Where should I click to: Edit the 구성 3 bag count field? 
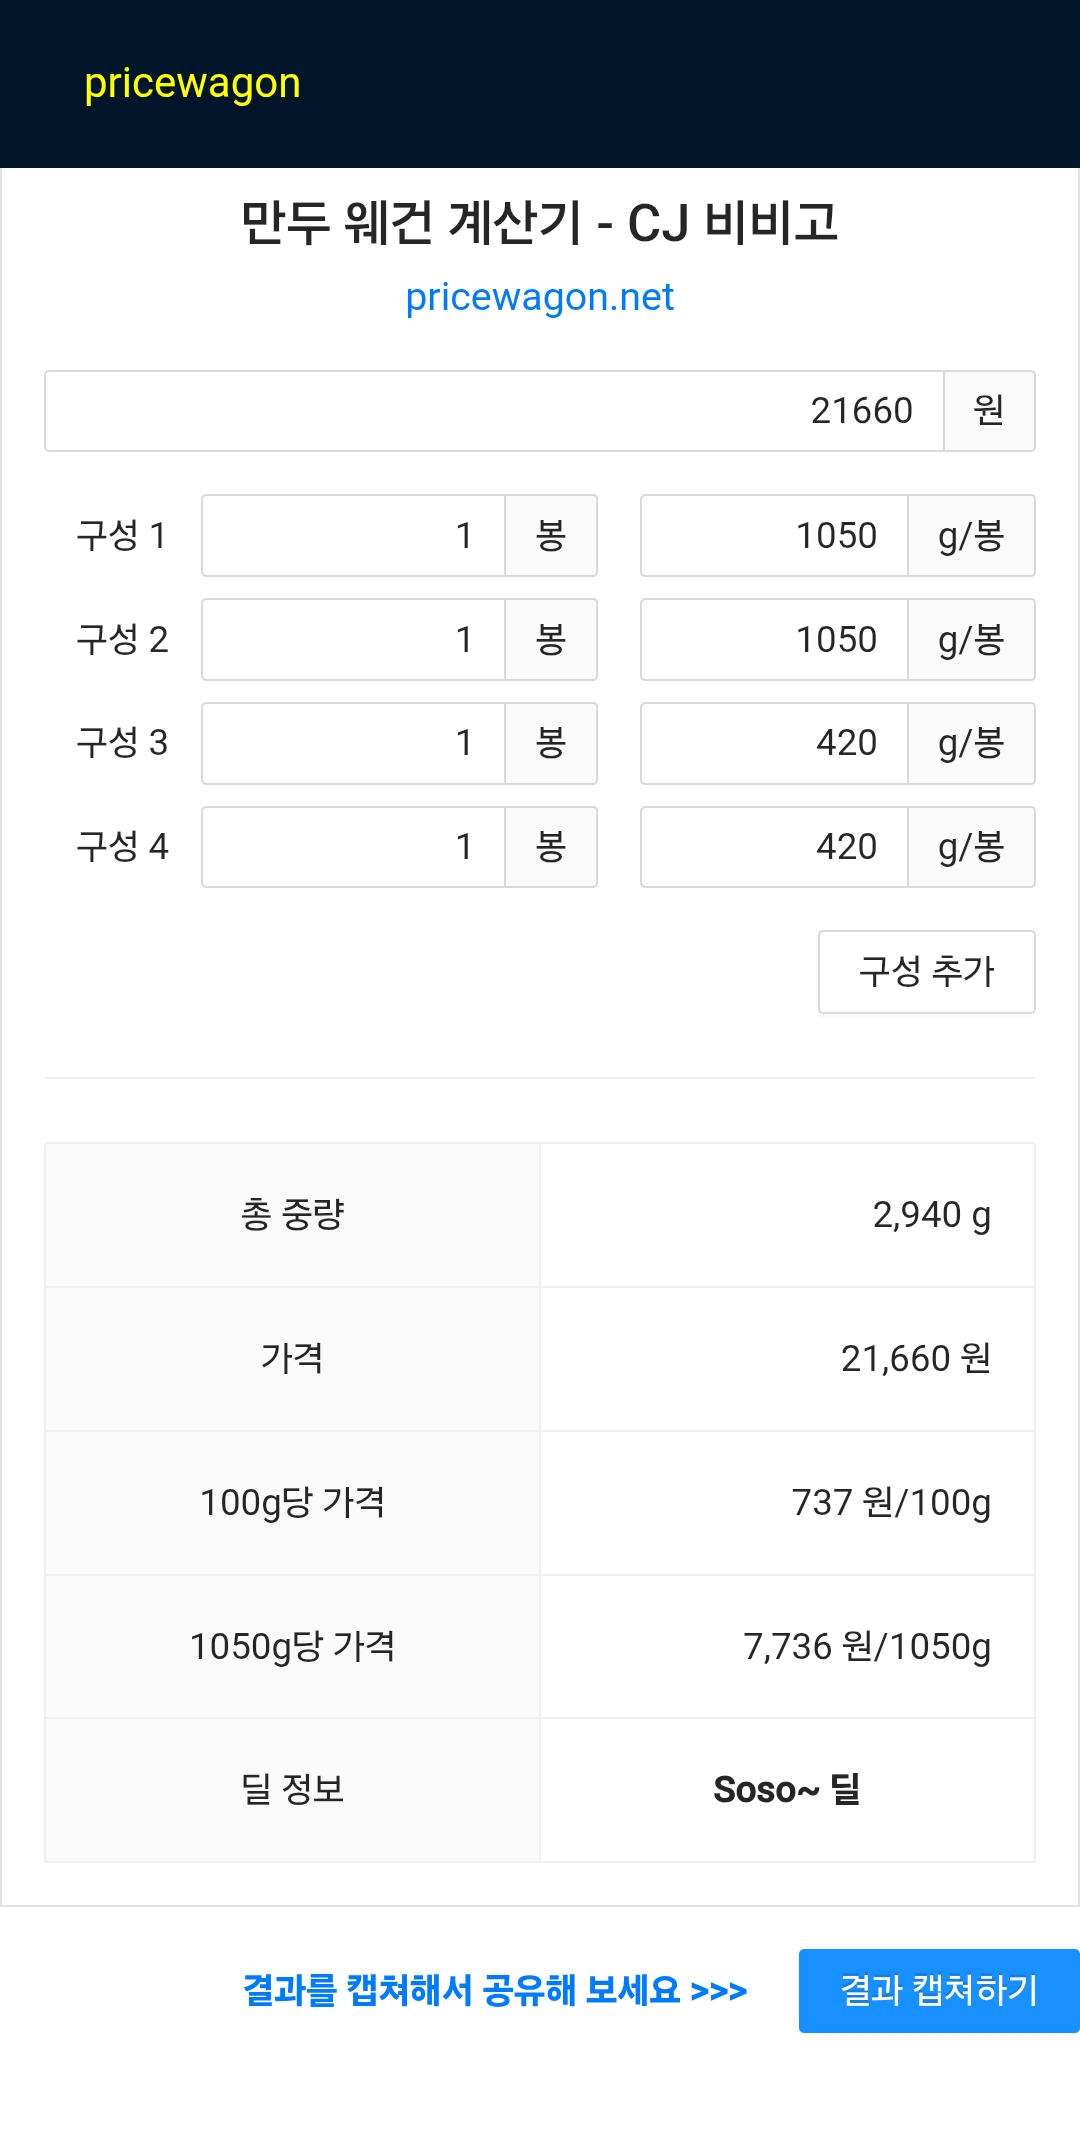coord(354,743)
